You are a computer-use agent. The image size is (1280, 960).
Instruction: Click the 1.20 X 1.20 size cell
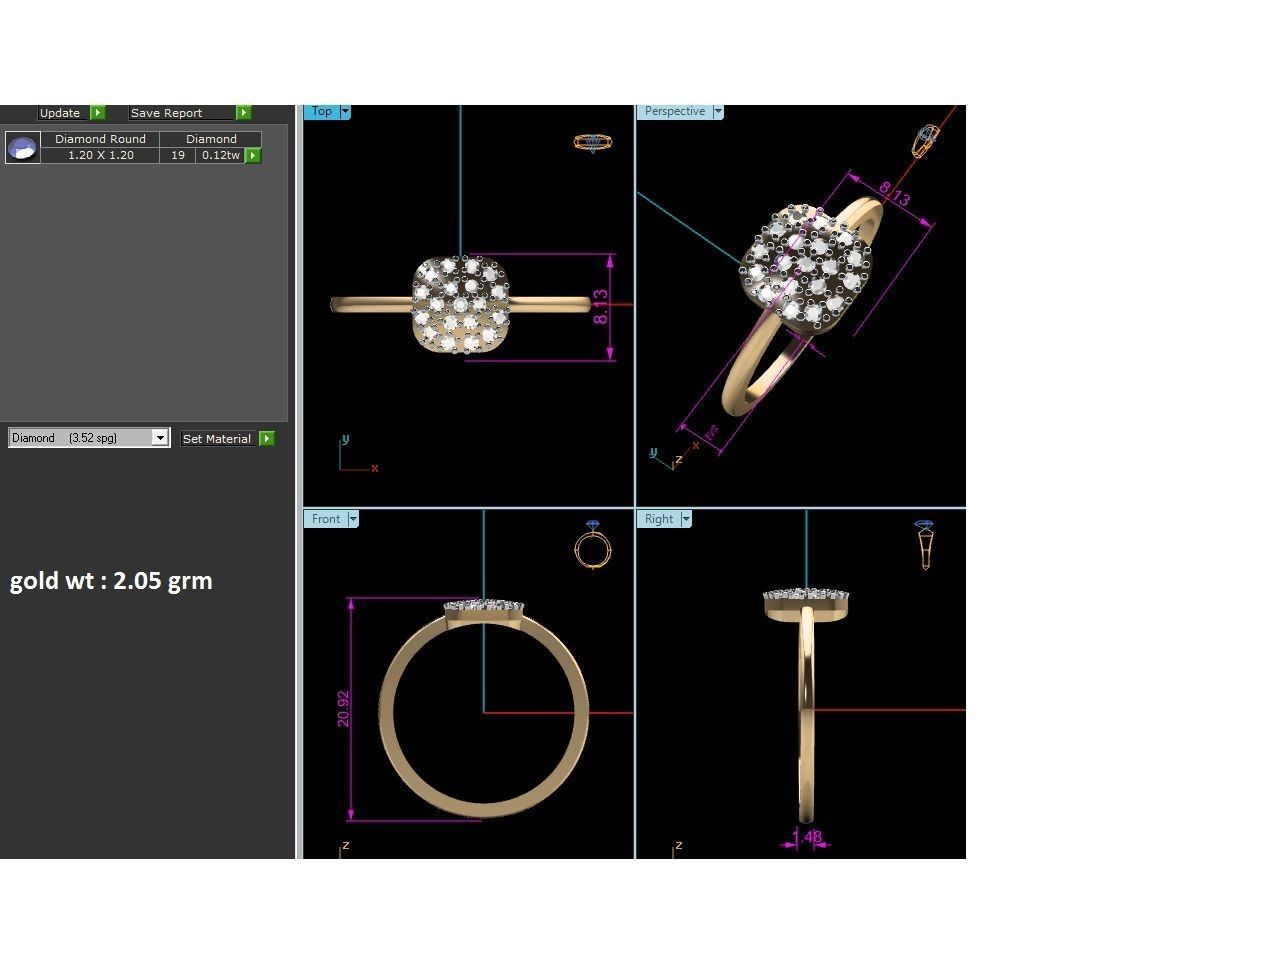click(100, 155)
